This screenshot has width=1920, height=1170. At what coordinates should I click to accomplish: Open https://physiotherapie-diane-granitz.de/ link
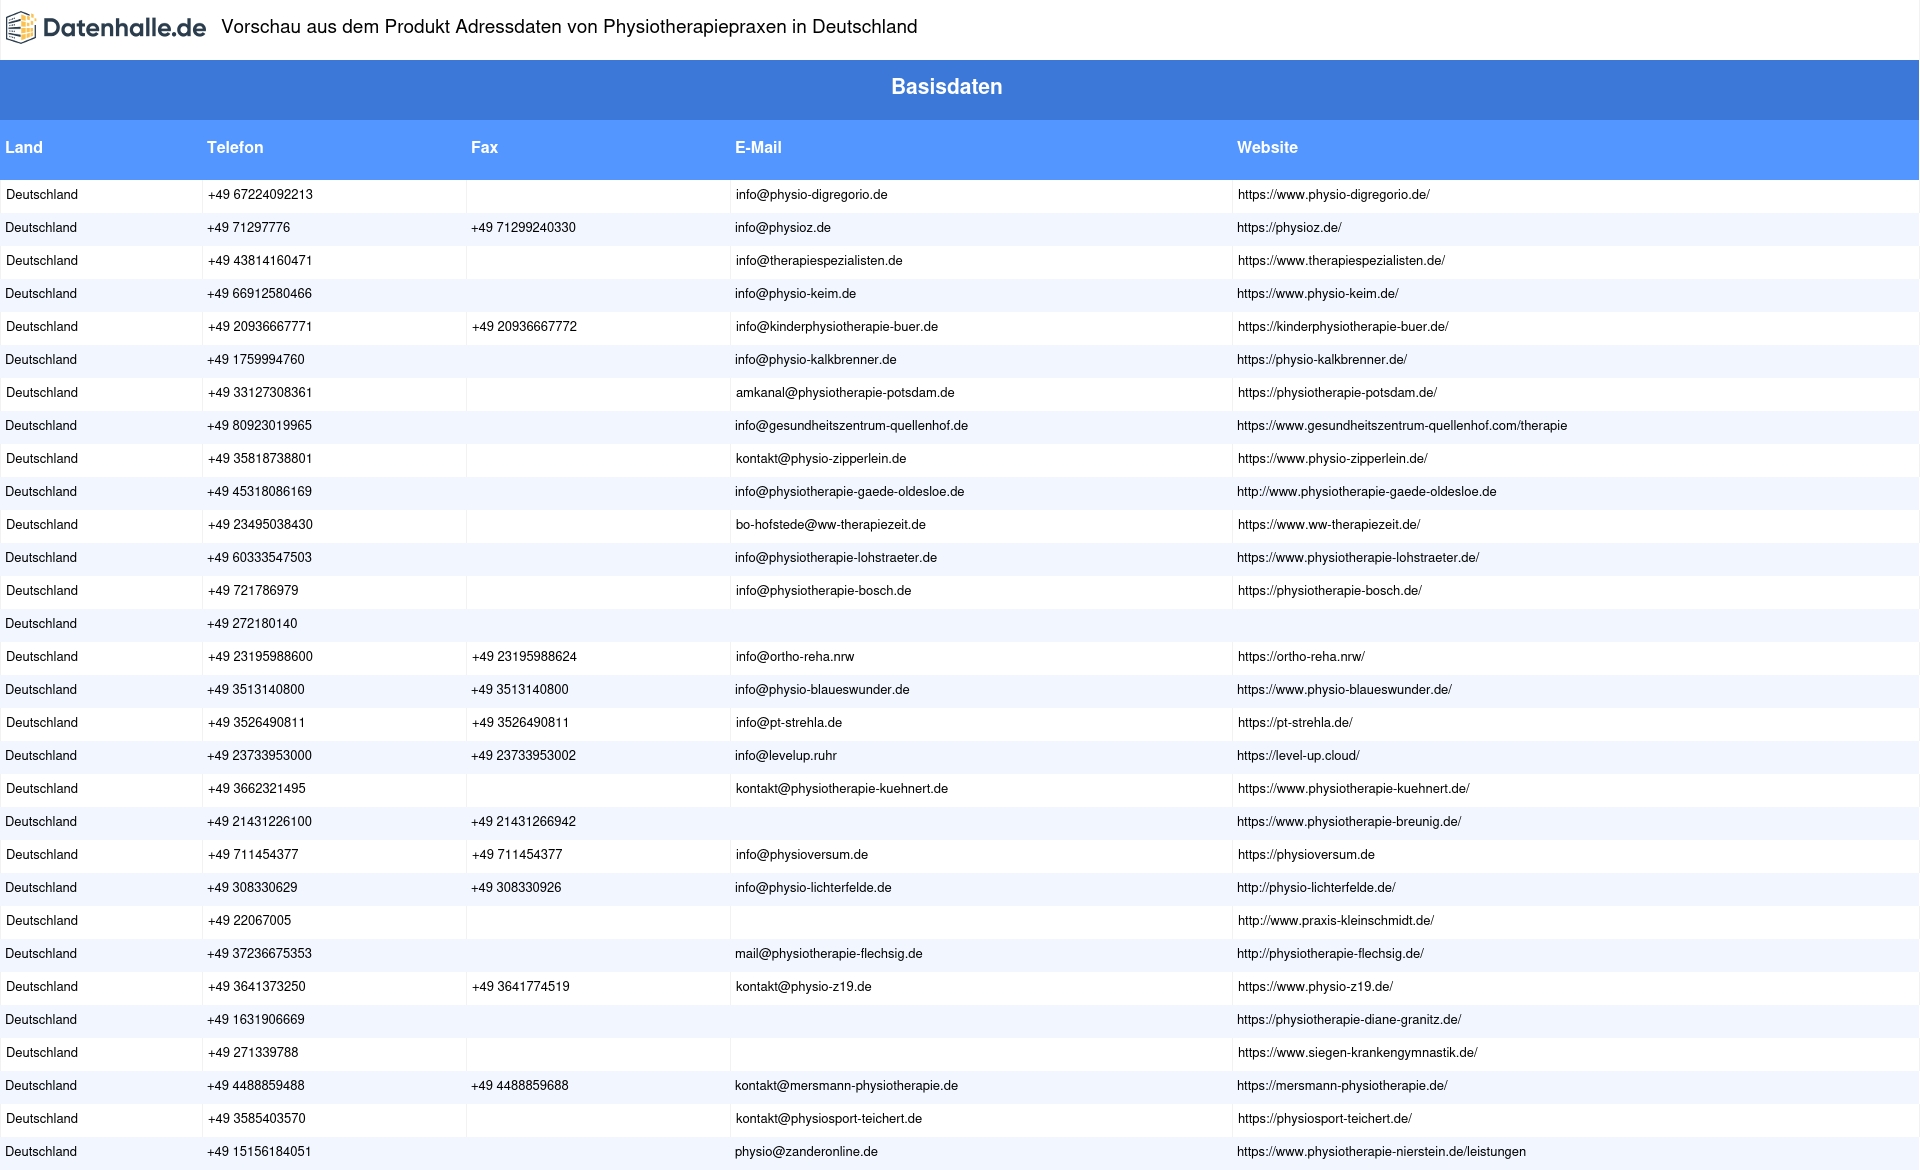coord(1349,1020)
